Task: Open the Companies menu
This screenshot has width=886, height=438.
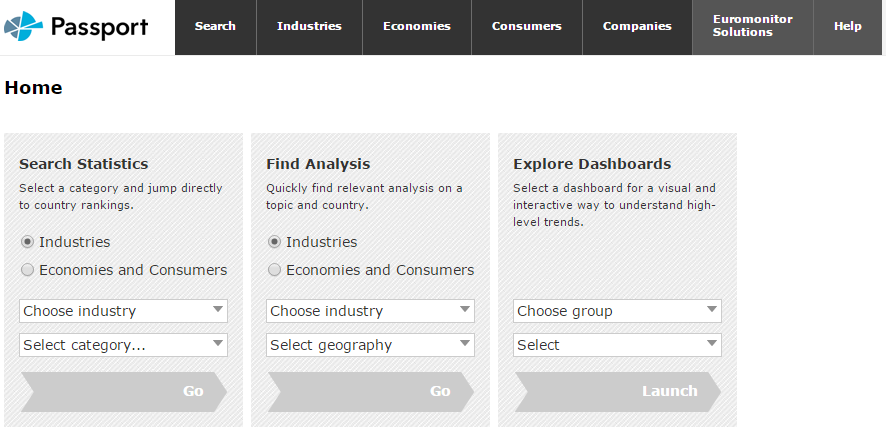Action: click(x=637, y=27)
